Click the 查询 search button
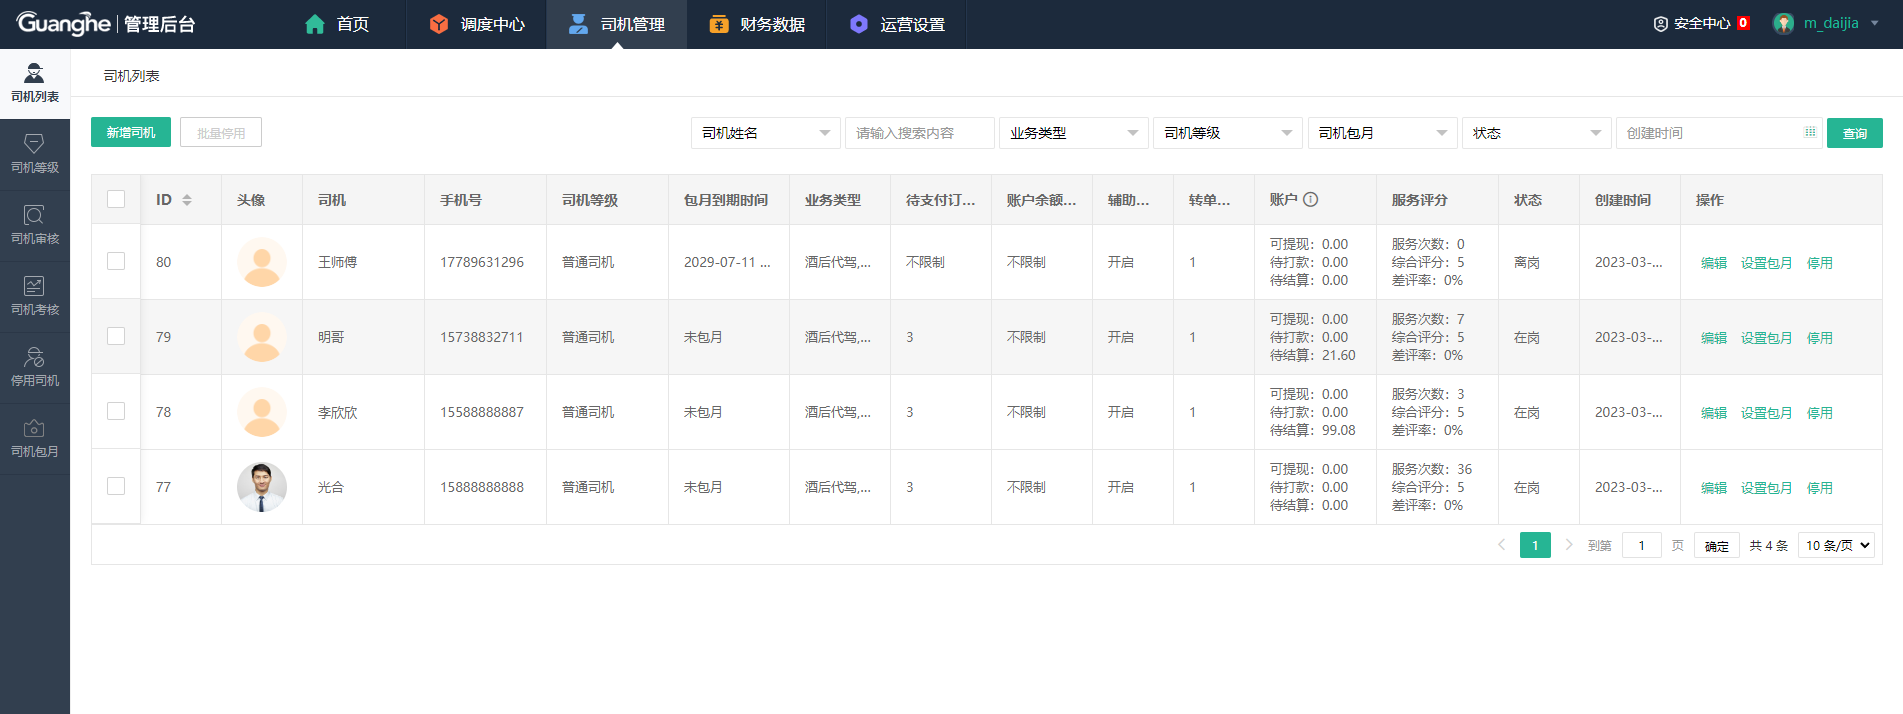Screen dimensions: 1903x714 click(x=1855, y=133)
